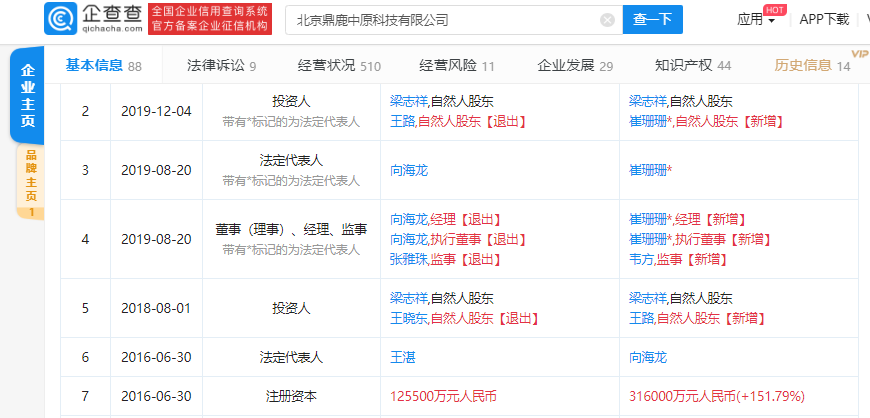Click the Qichacha logo icon
This screenshot has width=870, height=418.
click(x=60, y=18)
